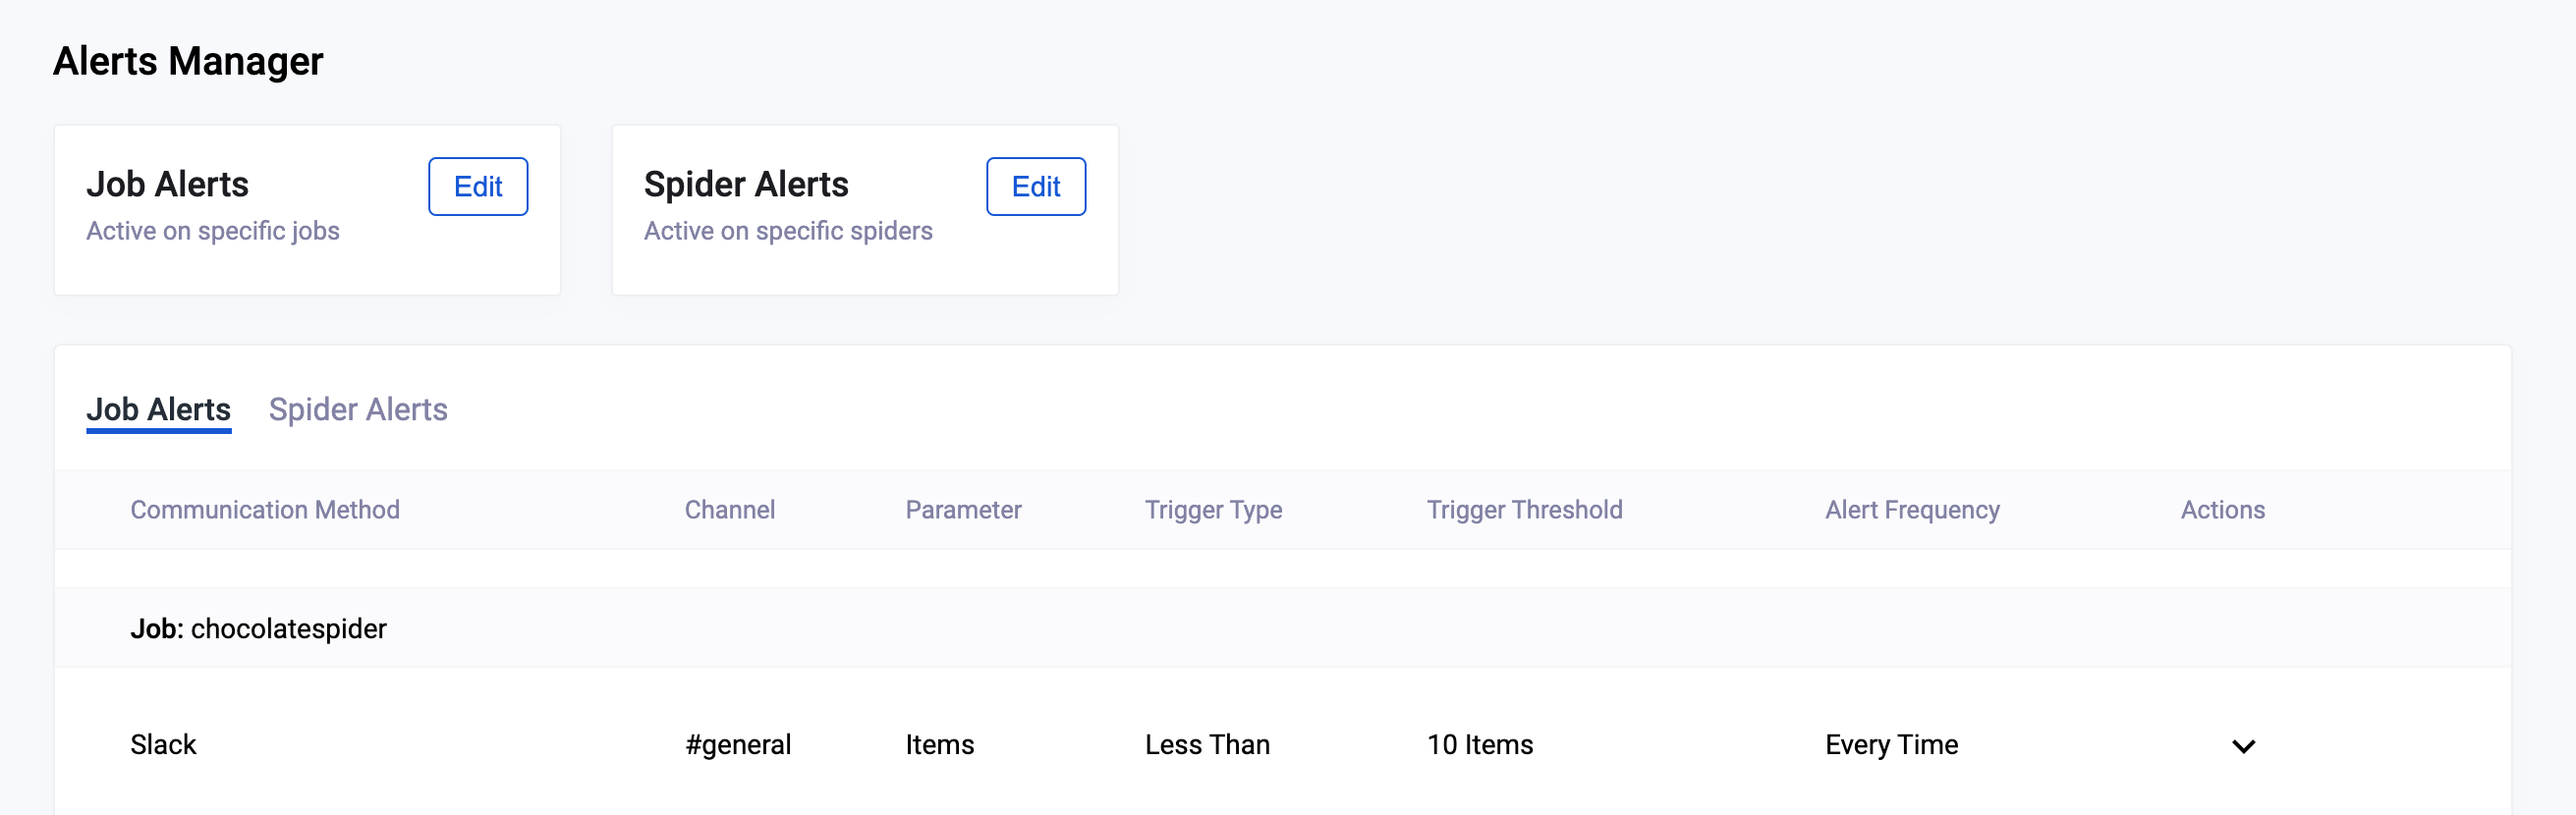Click the Communication Method column header

click(x=265, y=510)
